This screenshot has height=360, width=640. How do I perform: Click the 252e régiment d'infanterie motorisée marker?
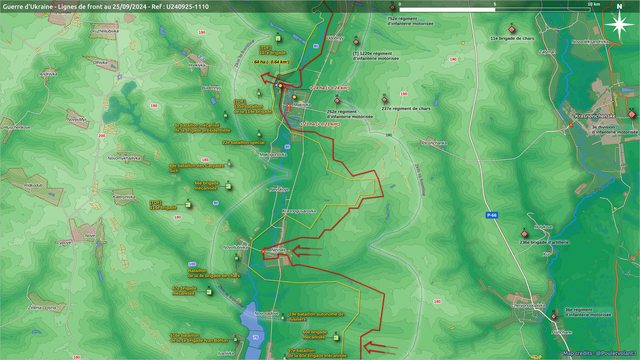pyautogui.click(x=337, y=100)
